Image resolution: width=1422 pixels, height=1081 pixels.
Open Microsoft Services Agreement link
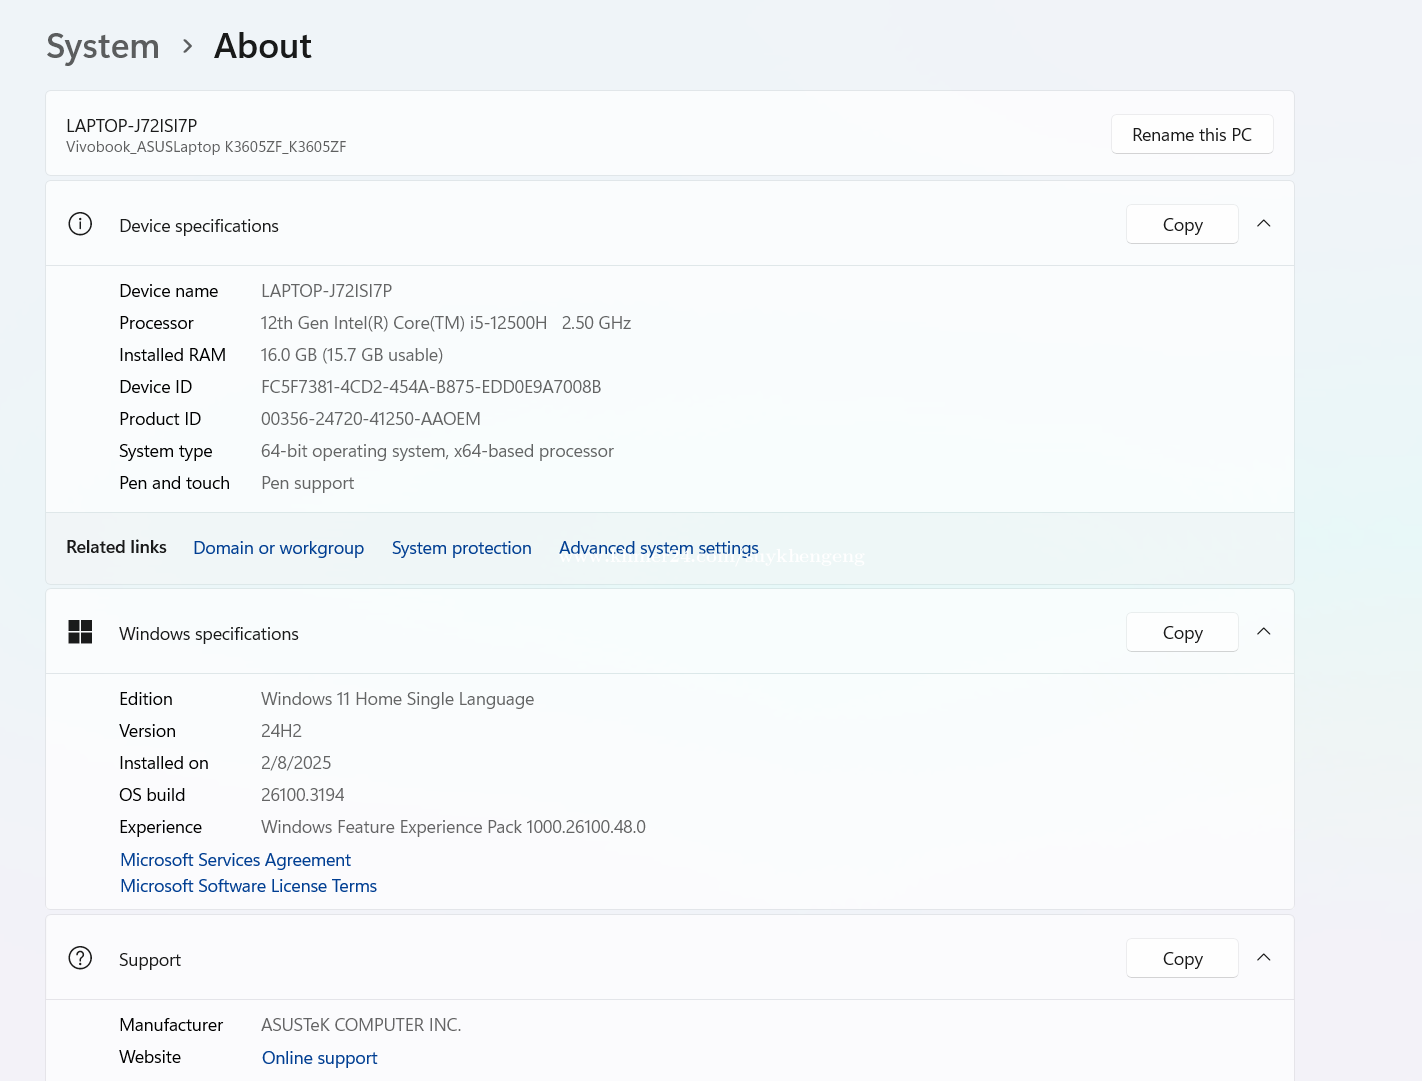[235, 860]
